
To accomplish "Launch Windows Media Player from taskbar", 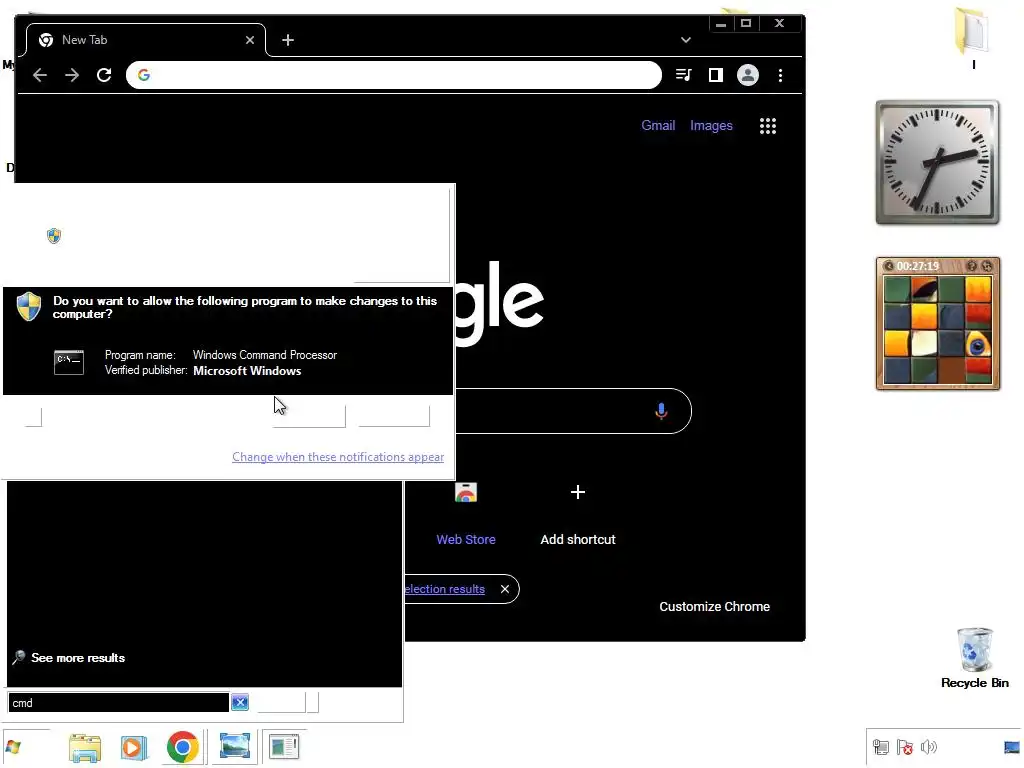I will 134,747.
